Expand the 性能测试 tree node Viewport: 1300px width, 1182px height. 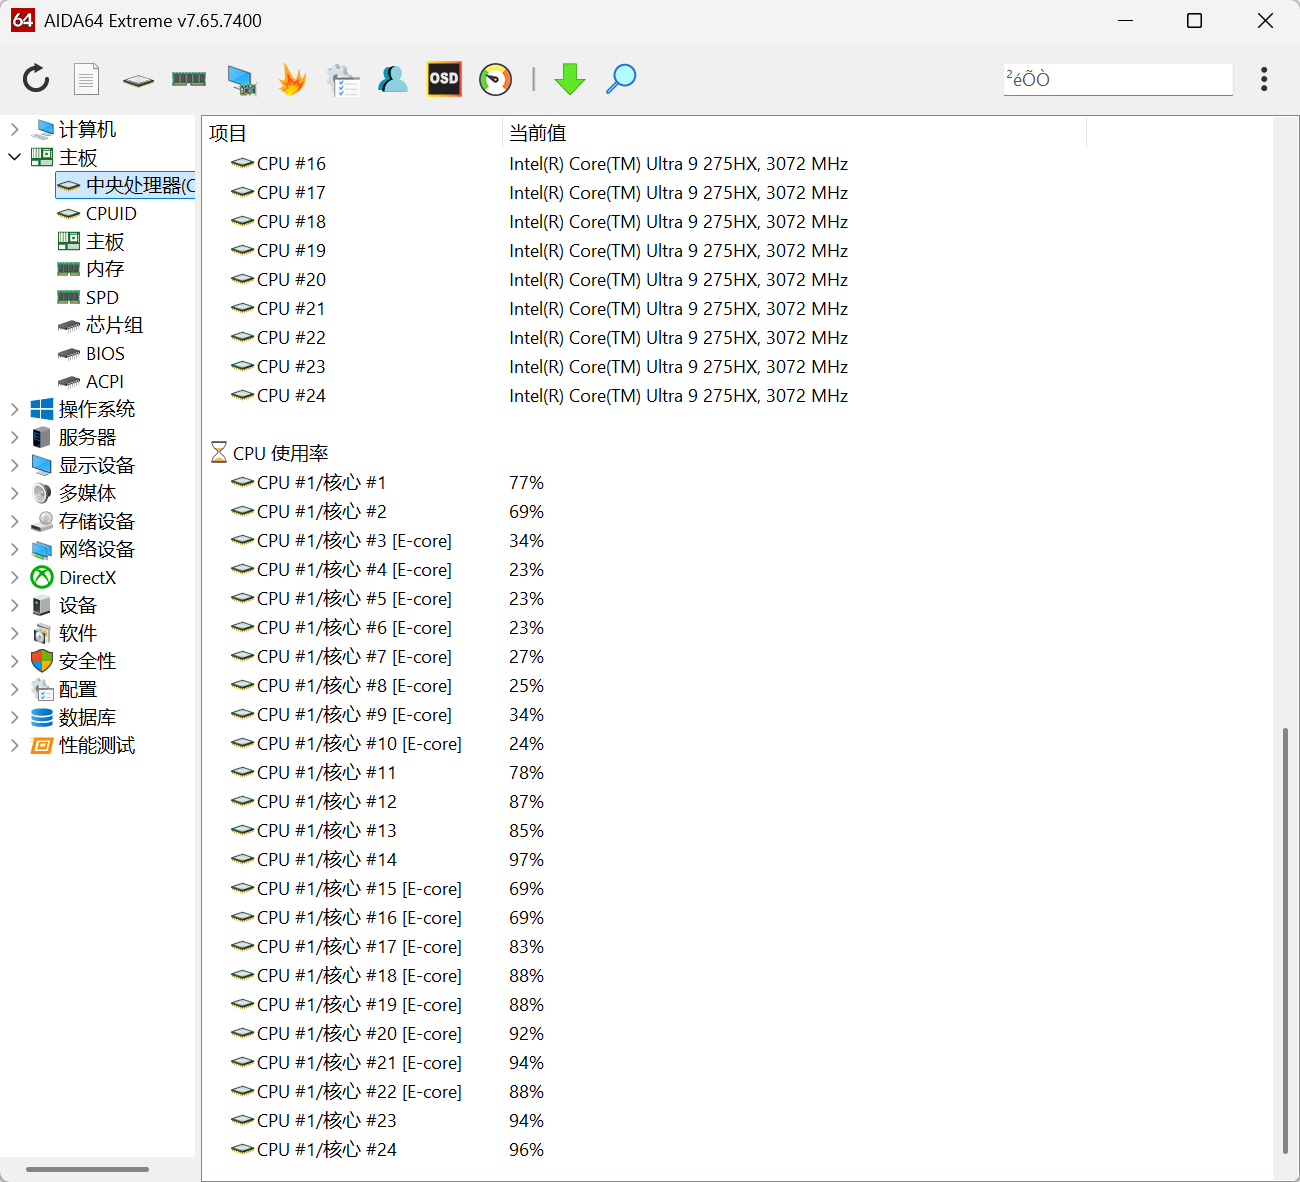(x=14, y=745)
